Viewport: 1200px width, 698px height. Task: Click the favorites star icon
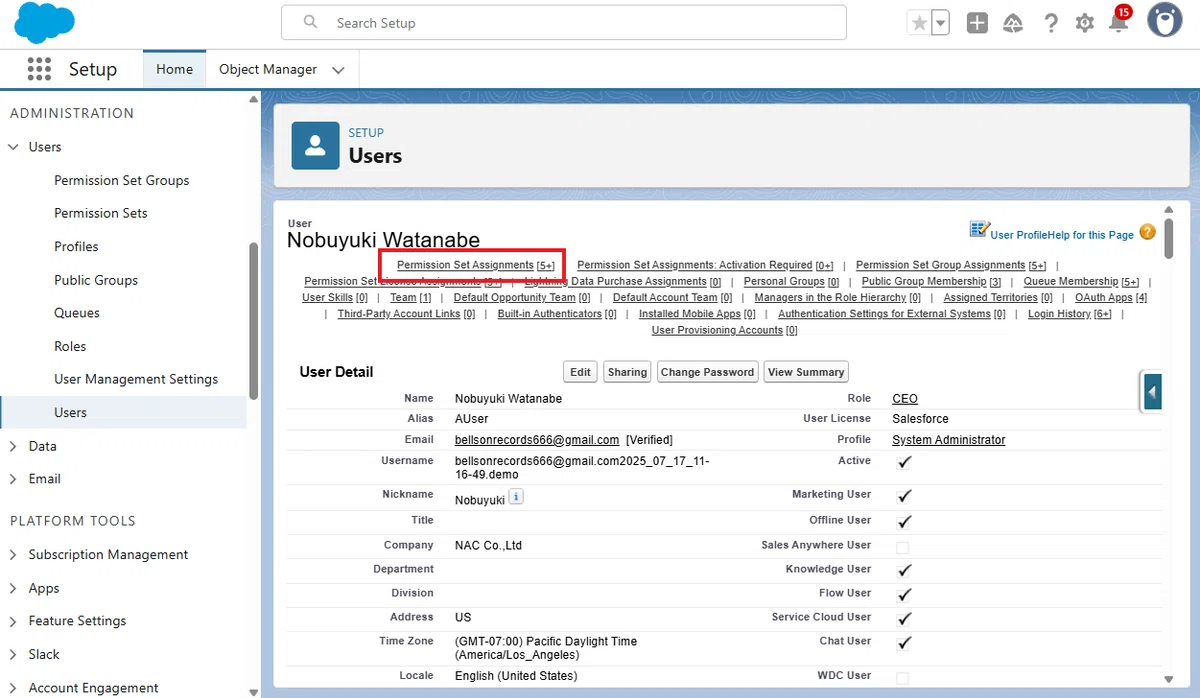coord(919,23)
